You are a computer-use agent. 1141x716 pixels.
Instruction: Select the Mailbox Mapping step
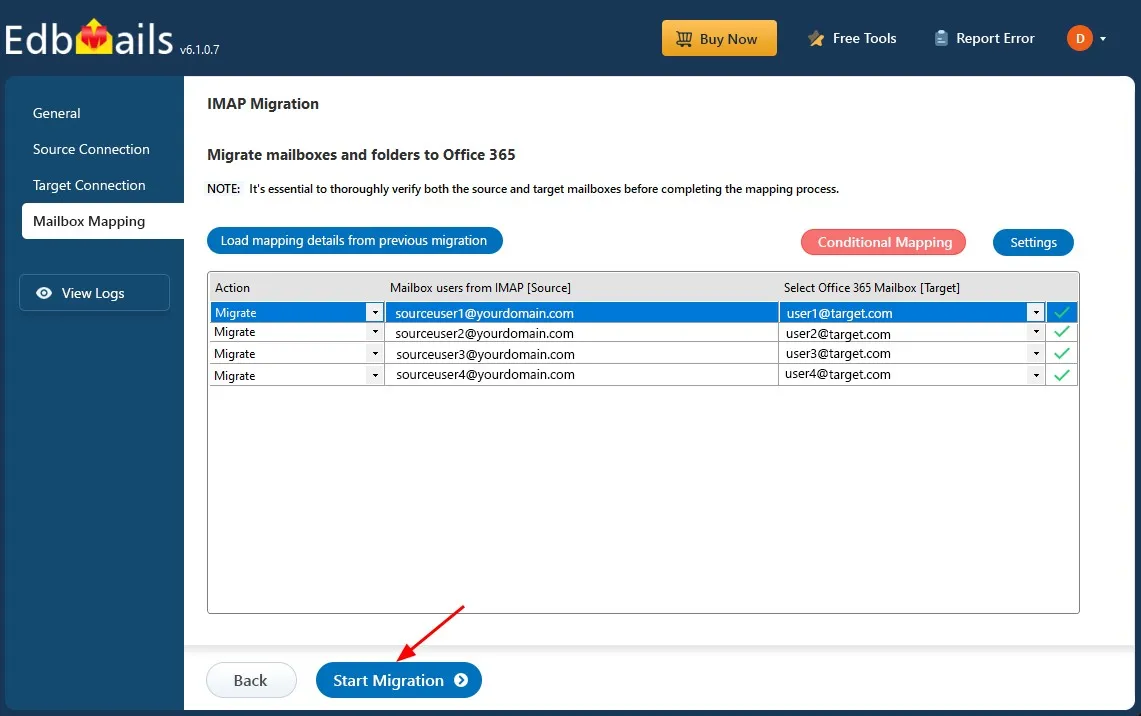pyautogui.click(x=103, y=220)
